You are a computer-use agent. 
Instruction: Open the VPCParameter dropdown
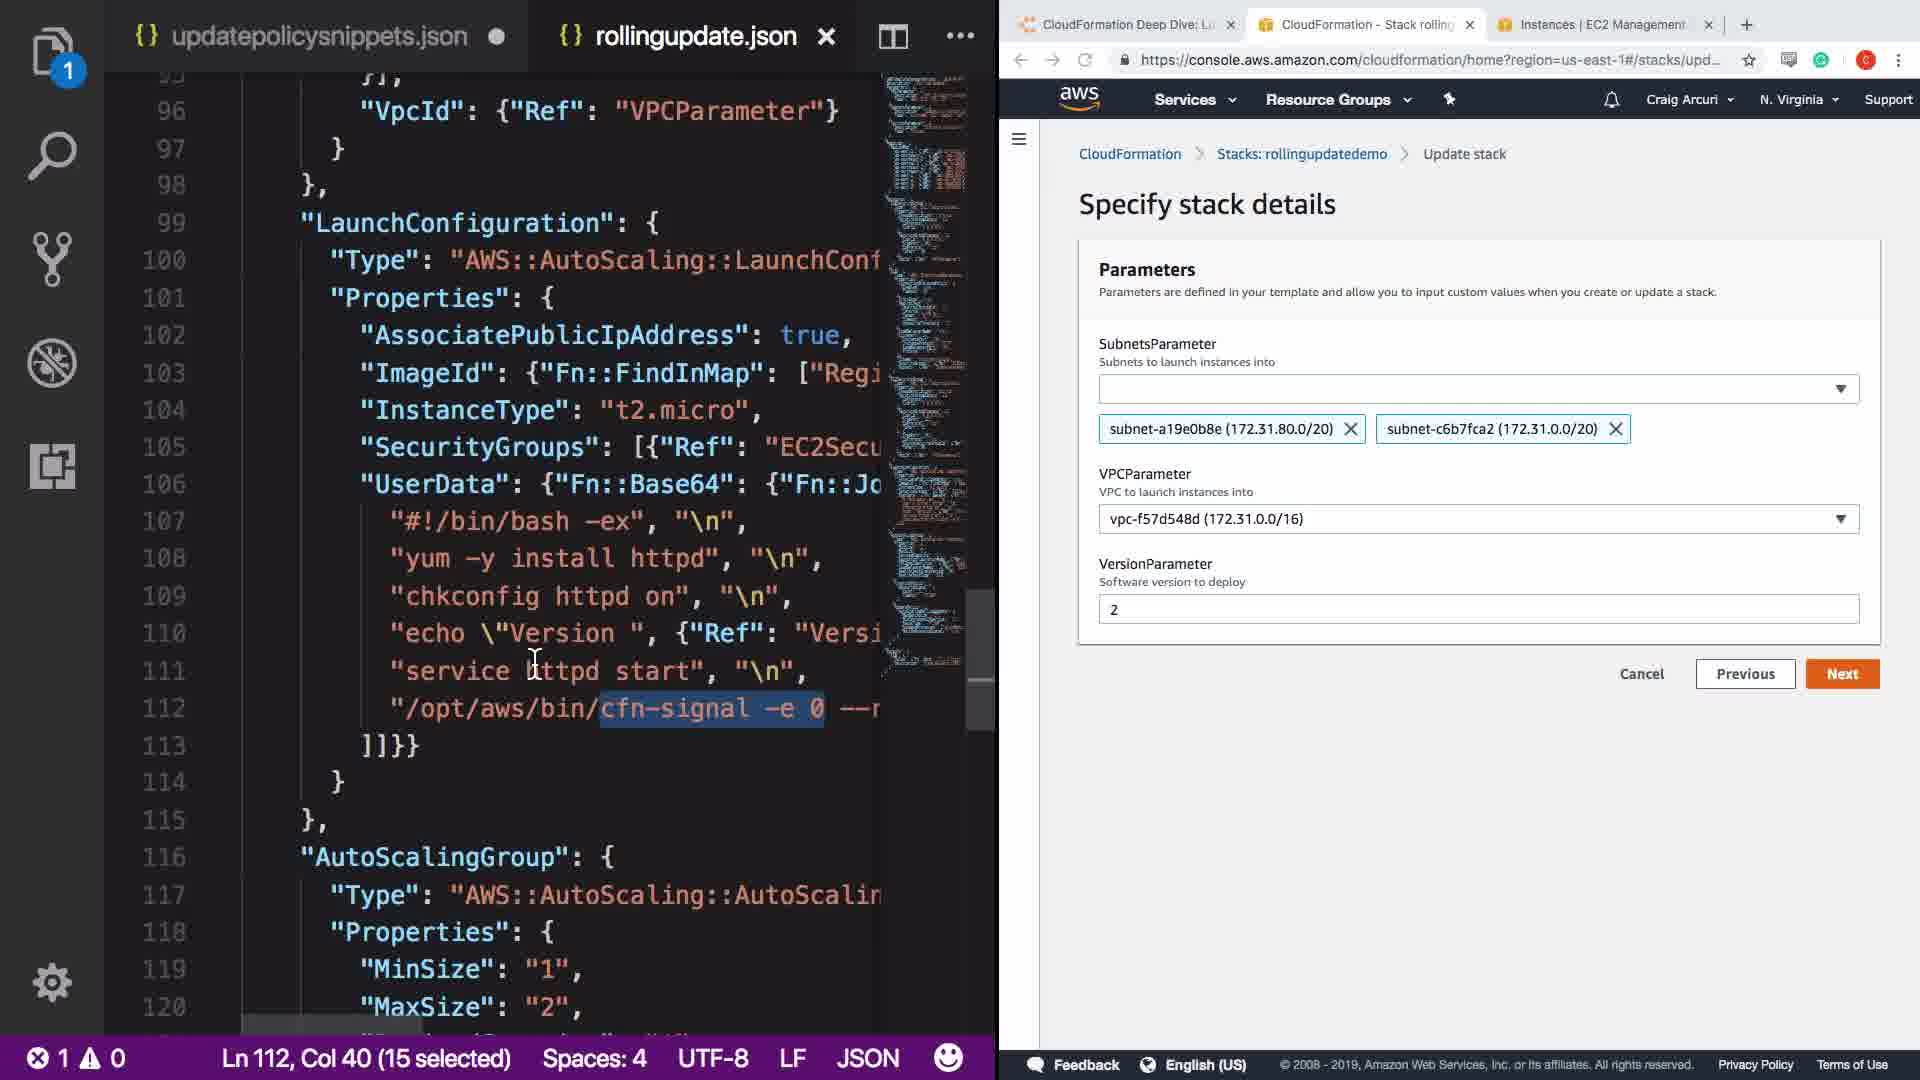[1478, 519]
